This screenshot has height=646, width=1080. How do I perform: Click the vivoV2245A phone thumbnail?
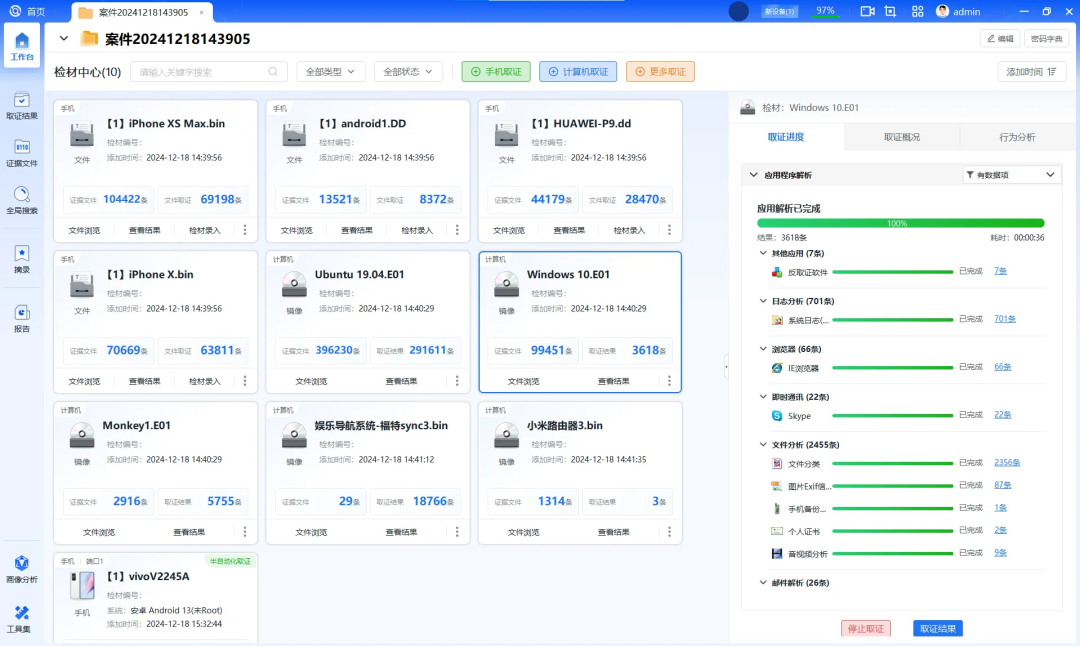[x=82, y=586]
